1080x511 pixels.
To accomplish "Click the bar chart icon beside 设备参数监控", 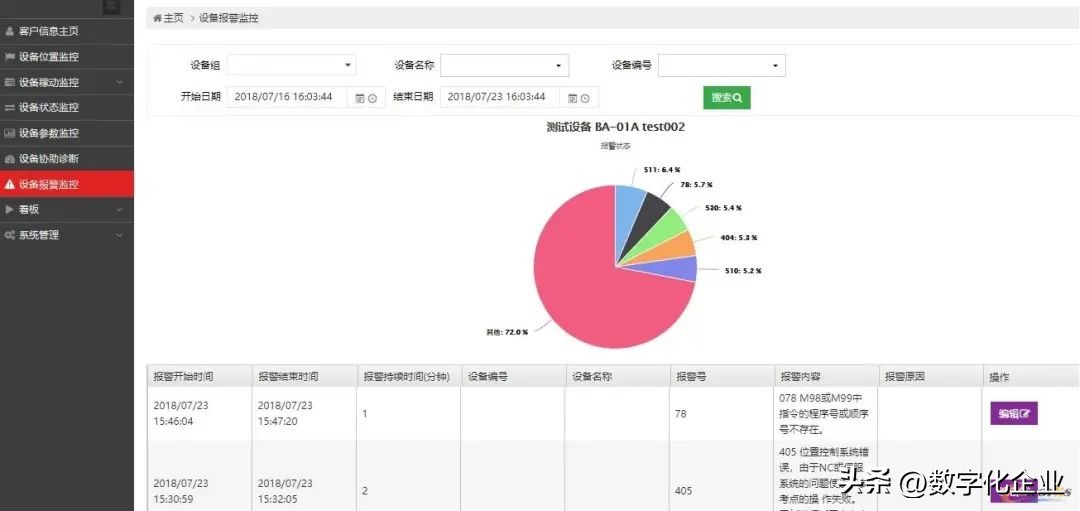I will tap(10, 133).
